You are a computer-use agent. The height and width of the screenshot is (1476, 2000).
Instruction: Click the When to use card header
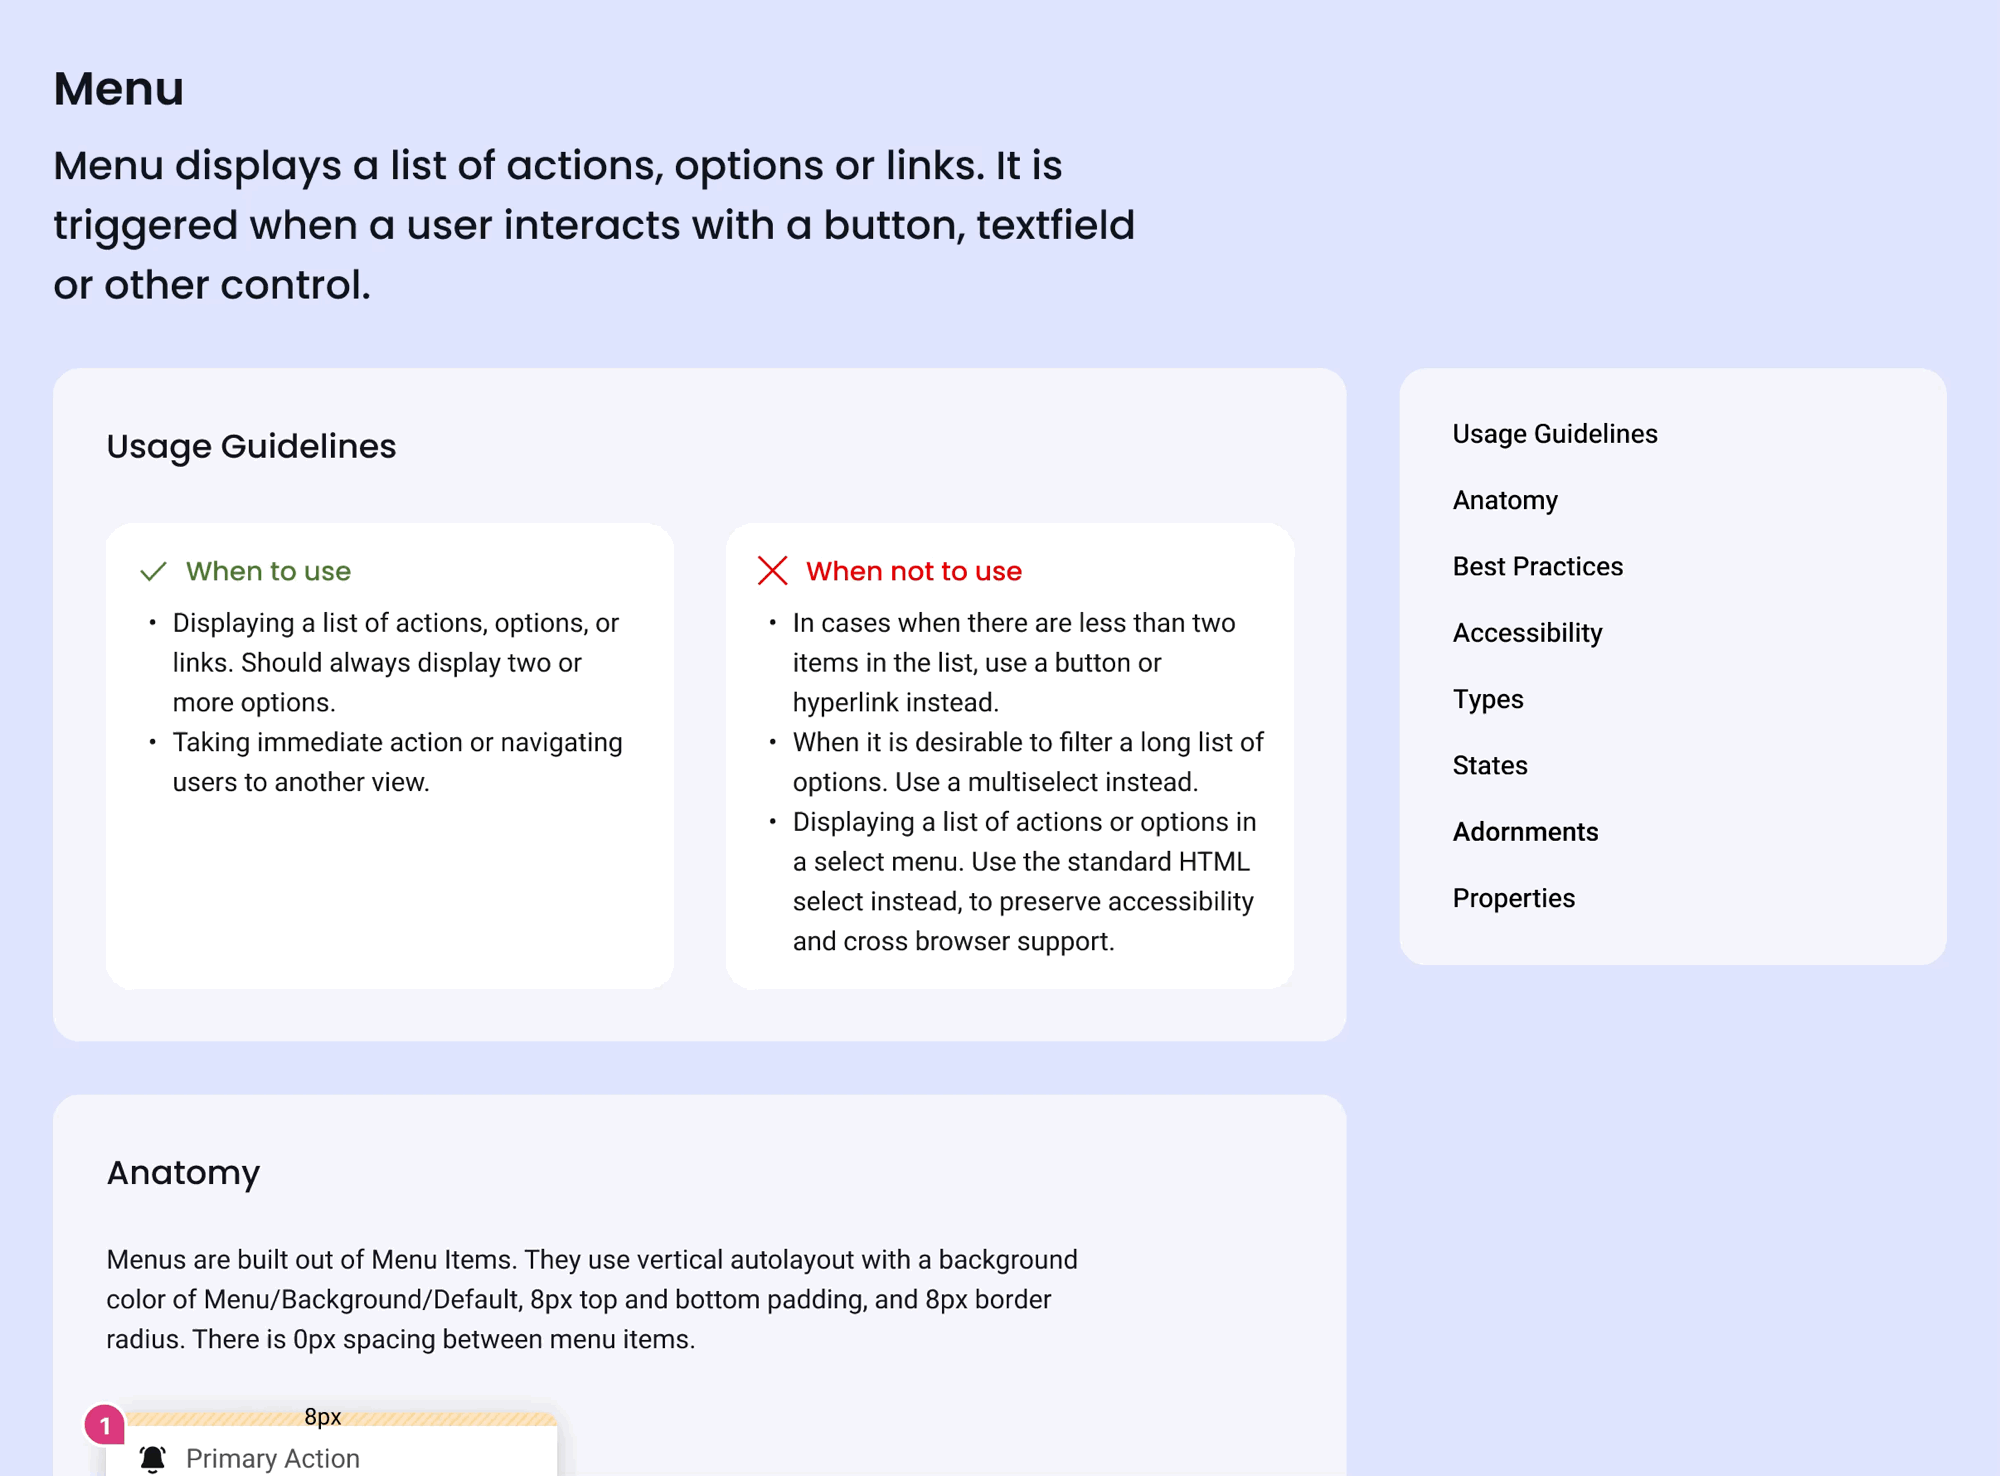tap(268, 571)
